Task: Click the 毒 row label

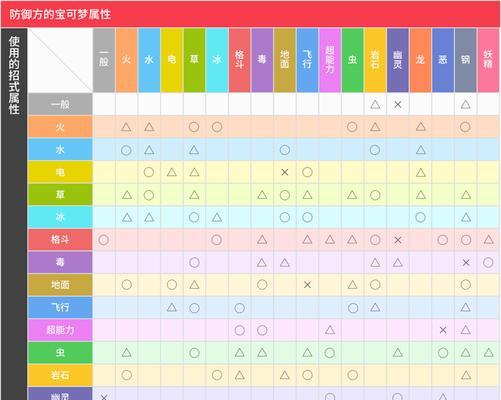Action: [60, 262]
